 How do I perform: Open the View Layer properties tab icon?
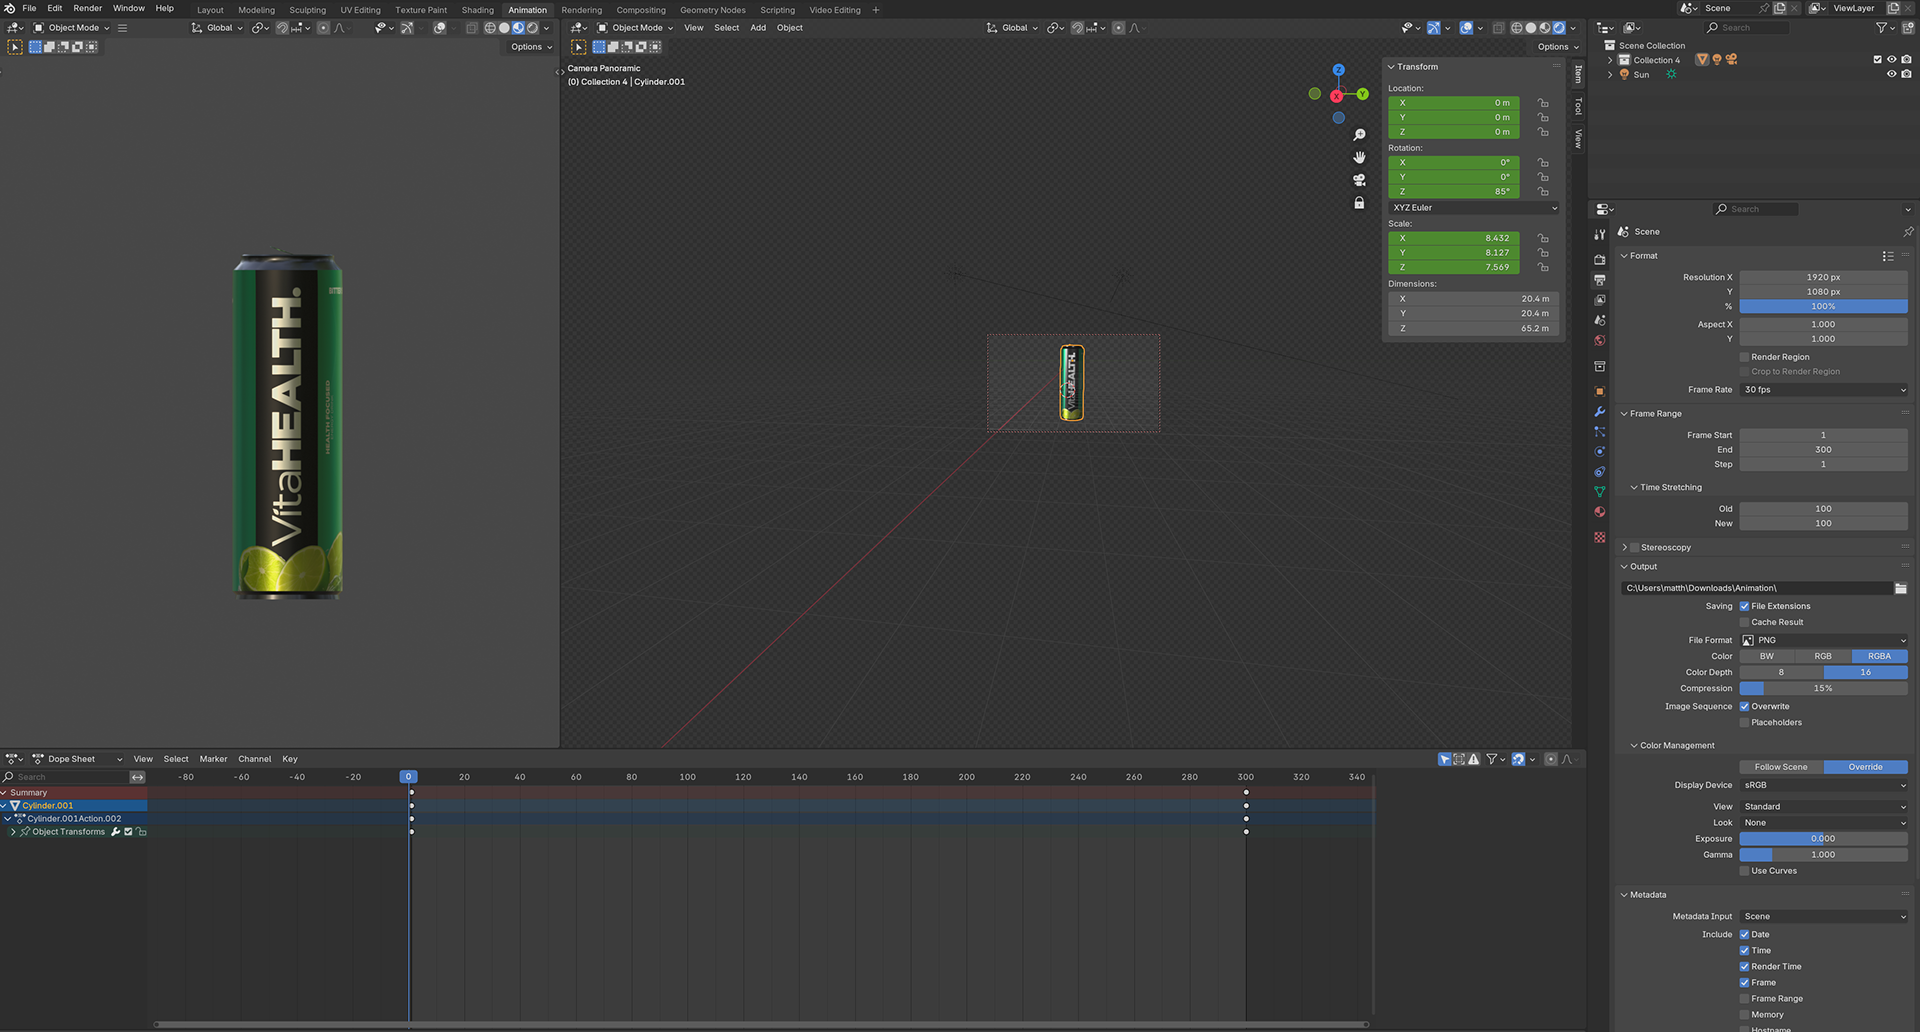(x=1600, y=300)
